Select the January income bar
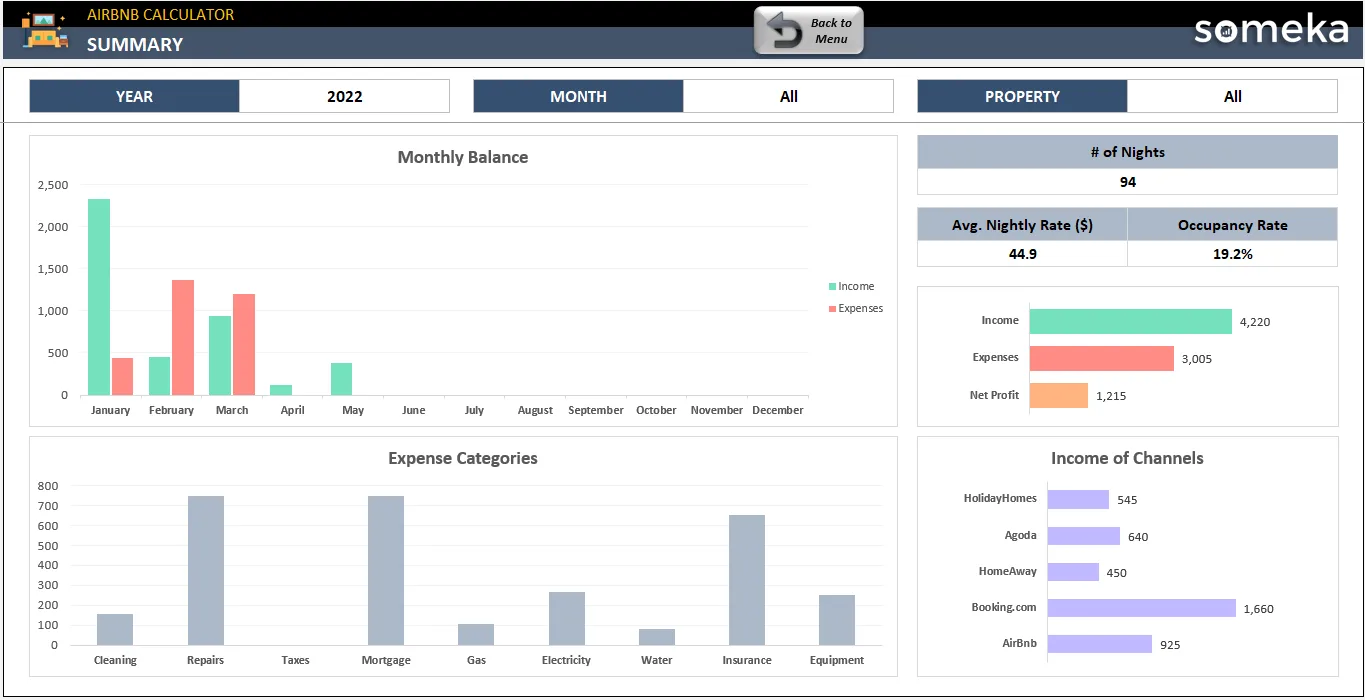Screen dimensions: 1365x700 tap(99, 297)
